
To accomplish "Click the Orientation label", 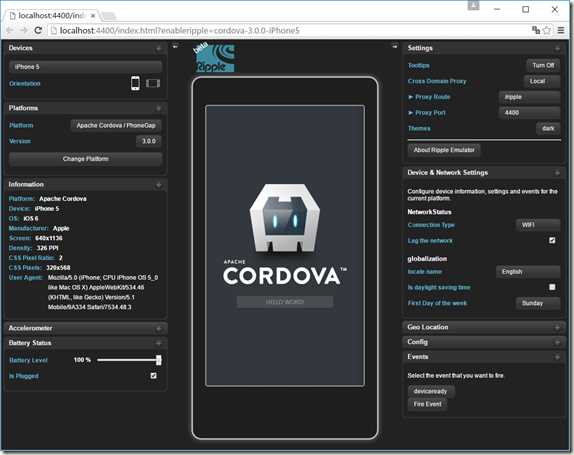I will 25,83.
